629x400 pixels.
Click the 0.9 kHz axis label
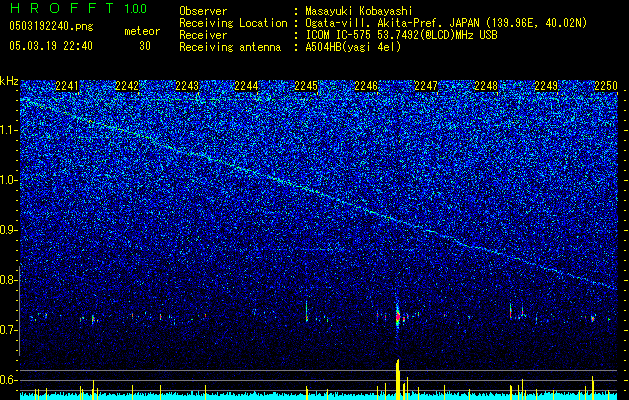pos(9,230)
